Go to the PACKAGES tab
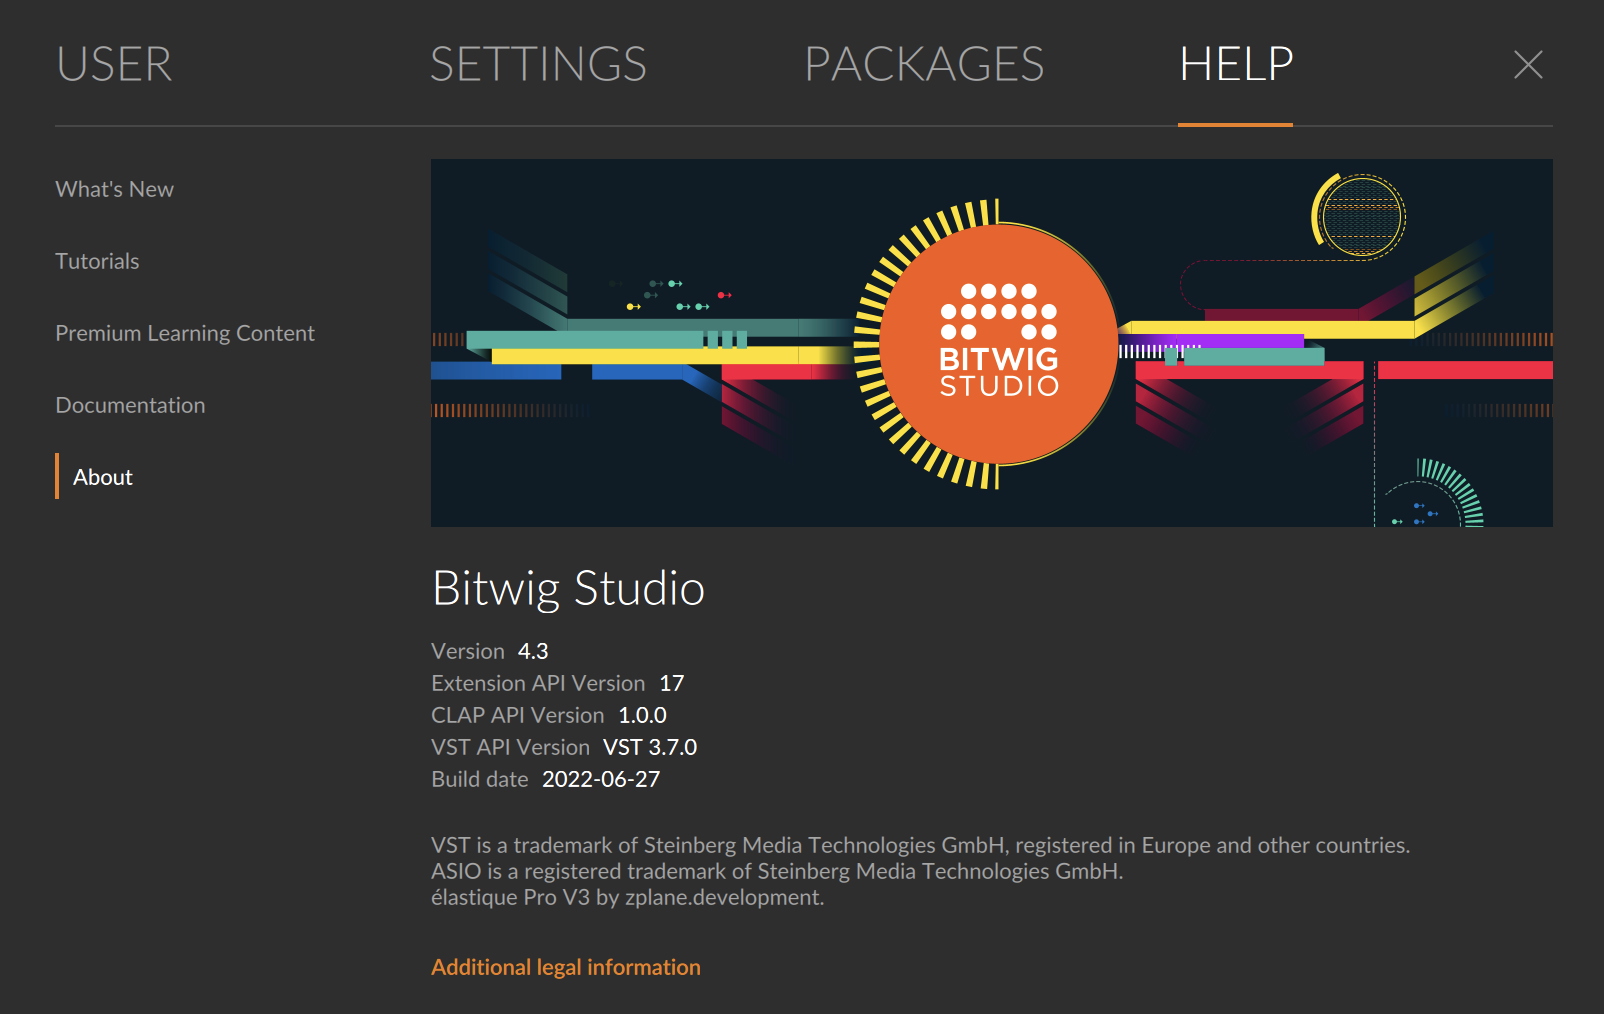1604x1014 pixels. (924, 65)
